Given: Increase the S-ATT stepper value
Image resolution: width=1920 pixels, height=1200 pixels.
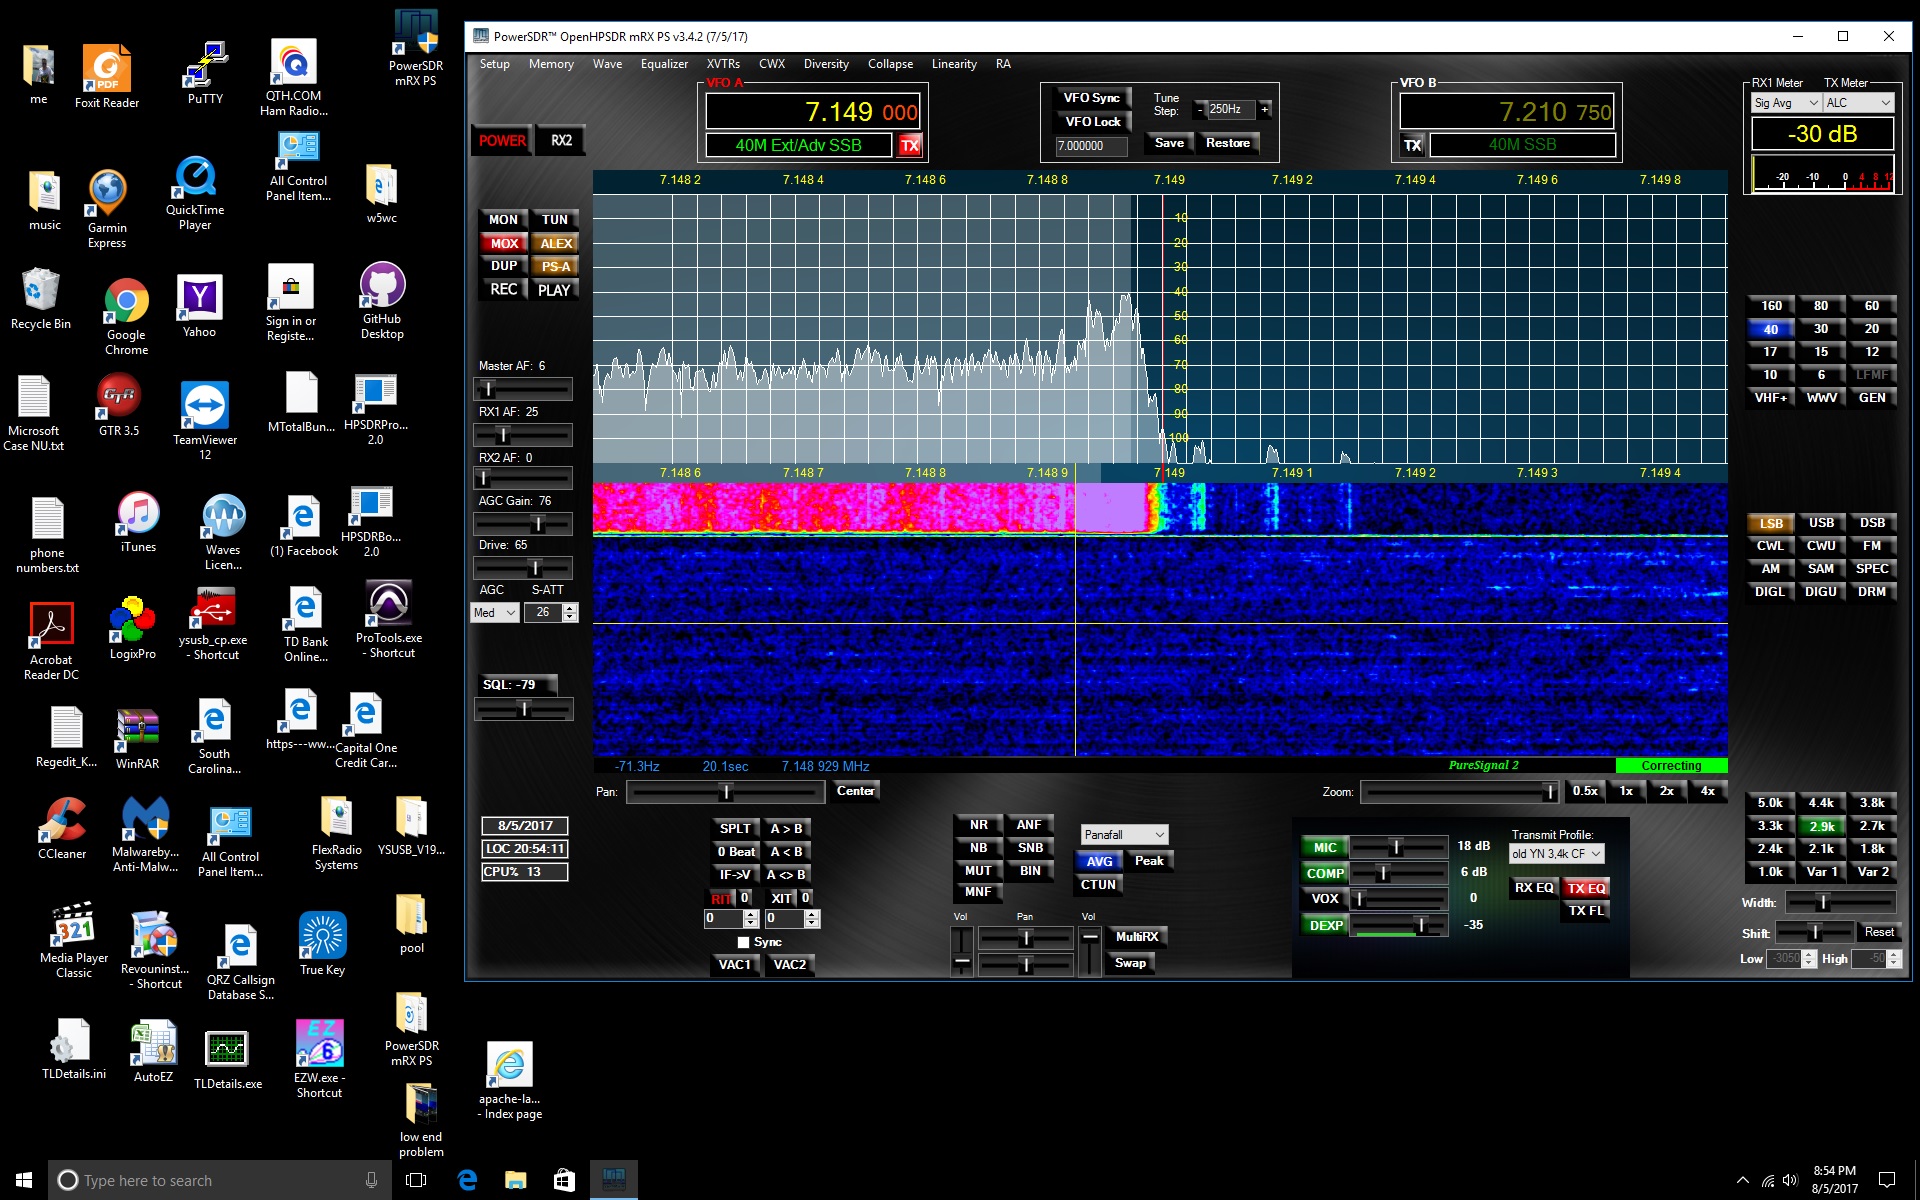Looking at the screenshot, I should [570, 607].
